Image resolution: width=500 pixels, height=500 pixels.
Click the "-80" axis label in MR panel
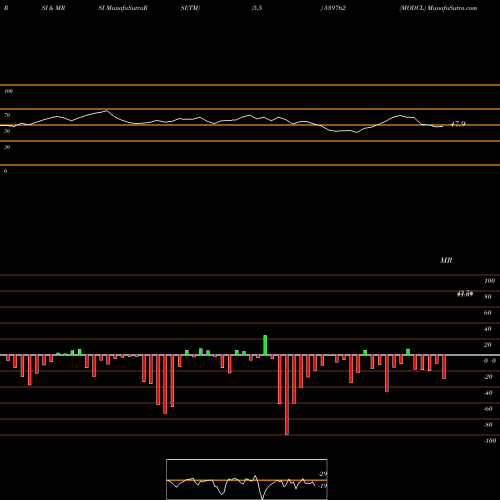click(488, 425)
